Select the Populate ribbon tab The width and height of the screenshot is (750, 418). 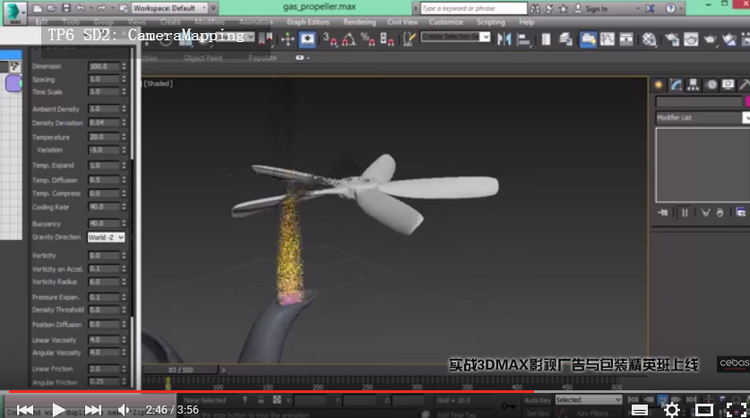point(263,58)
